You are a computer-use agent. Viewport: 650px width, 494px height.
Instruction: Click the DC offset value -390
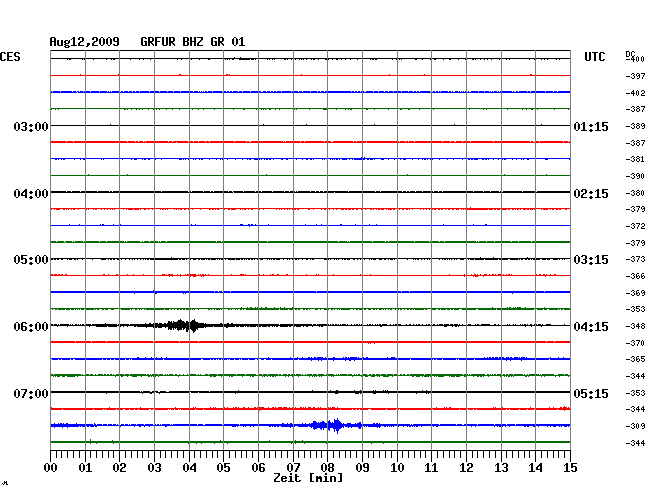635,176
